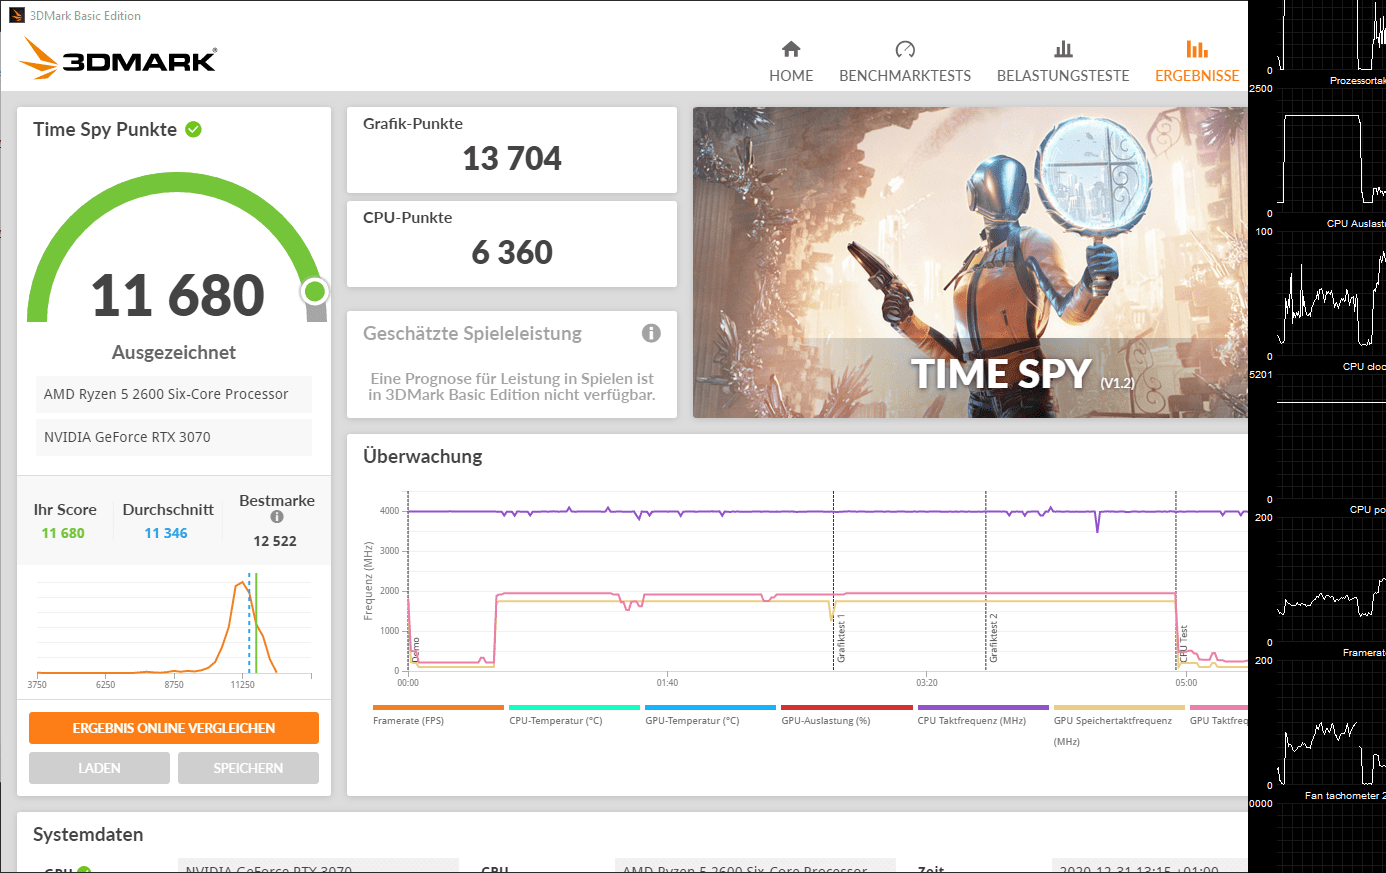Click the CPU-Punkte 6 360 value

(x=512, y=252)
